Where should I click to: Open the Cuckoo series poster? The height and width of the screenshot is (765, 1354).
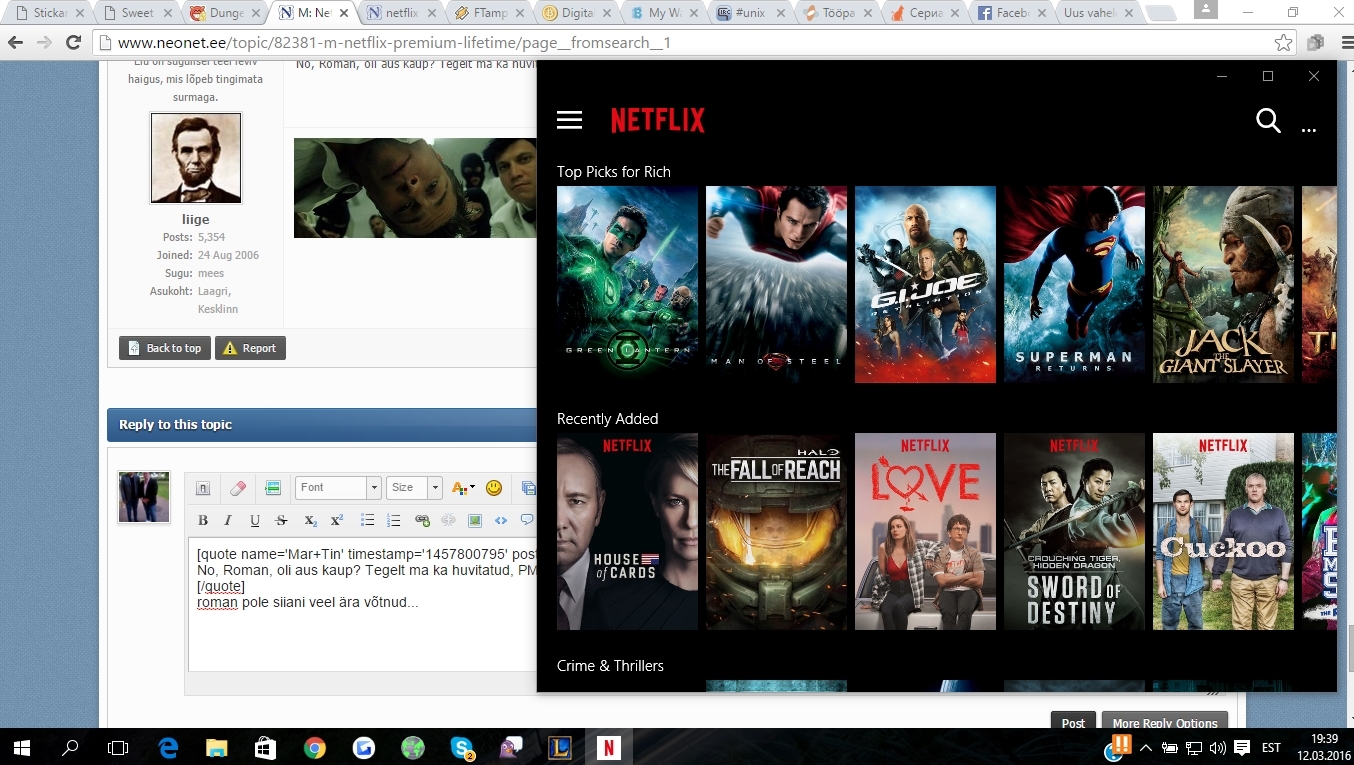pos(1223,531)
